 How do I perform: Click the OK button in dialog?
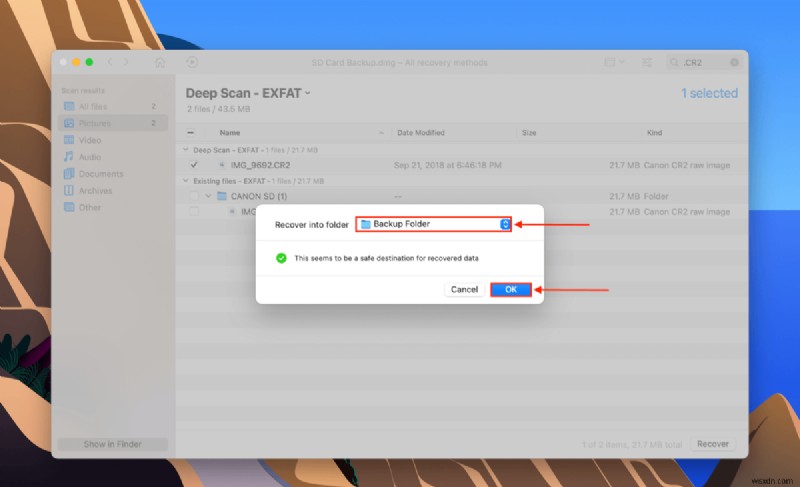tap(511, 290)
